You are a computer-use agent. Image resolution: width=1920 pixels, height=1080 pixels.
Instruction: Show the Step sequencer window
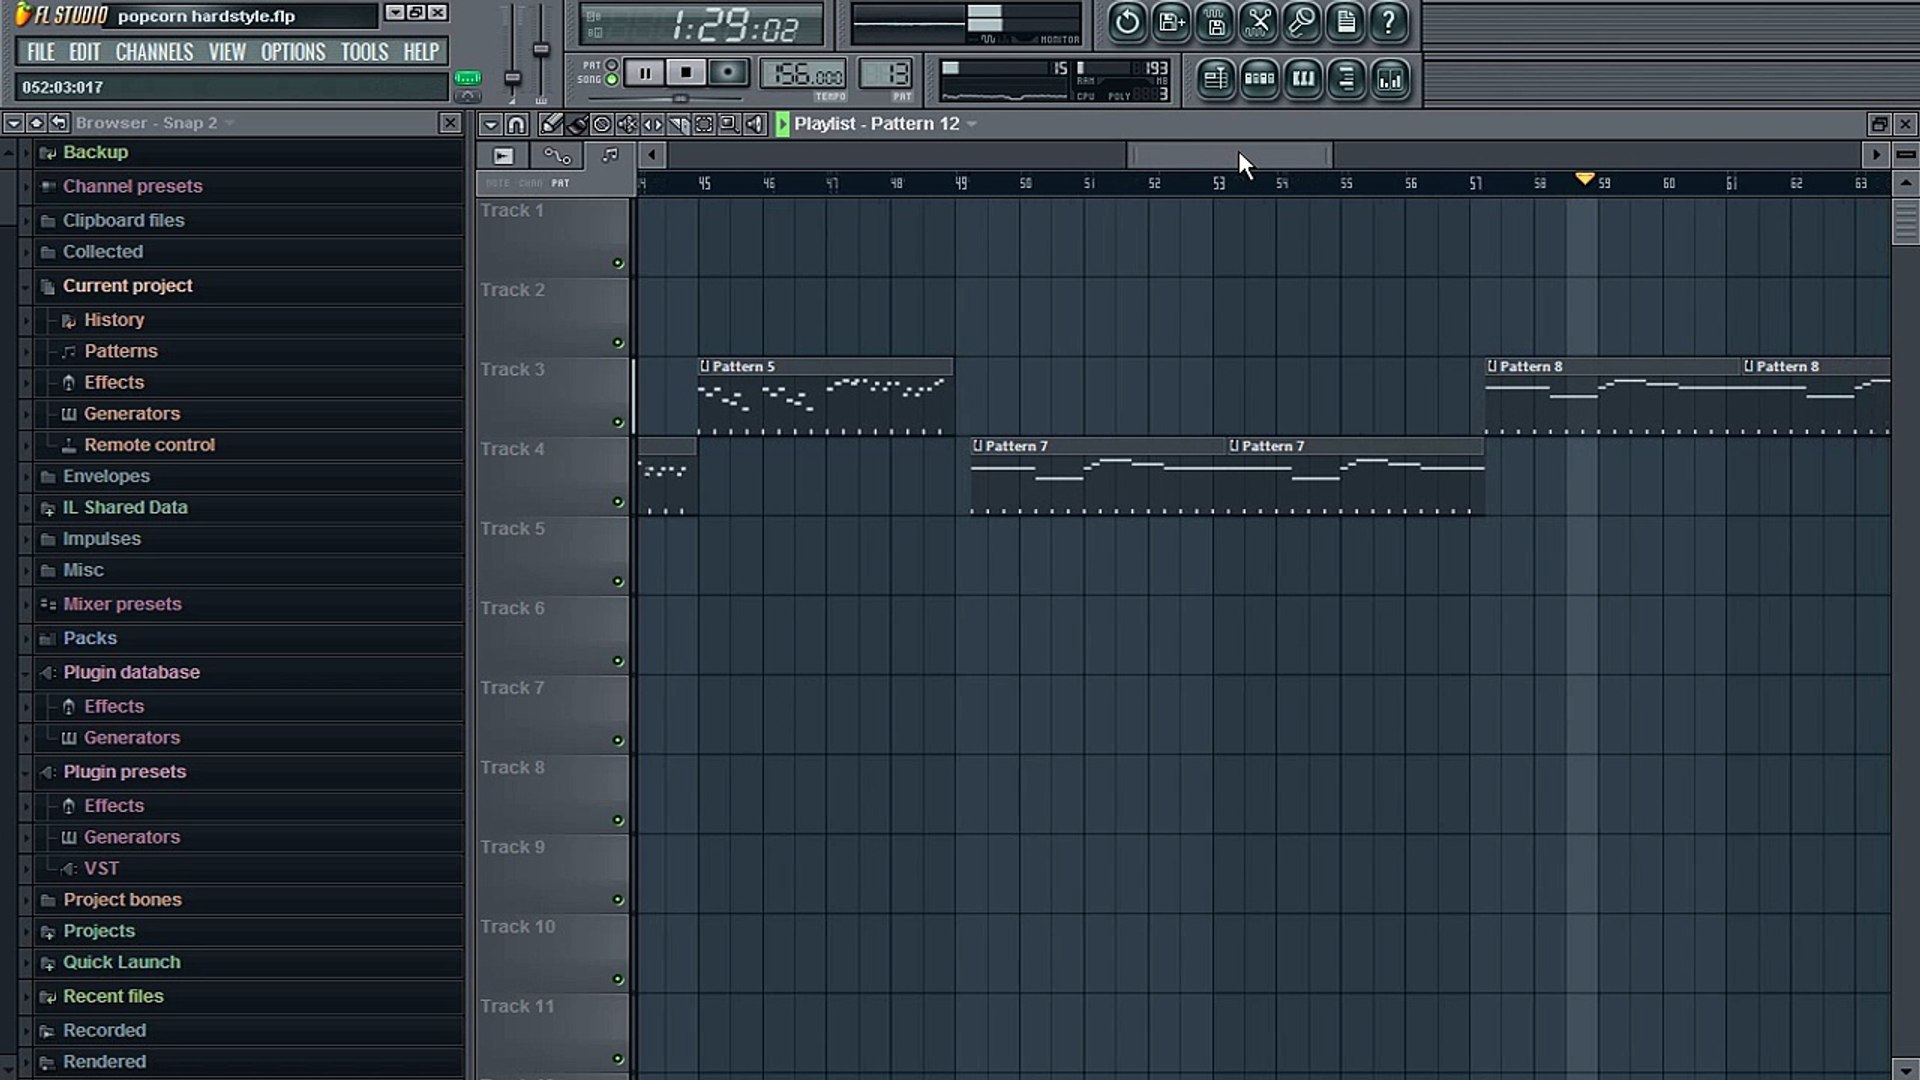pos(1259,79)
